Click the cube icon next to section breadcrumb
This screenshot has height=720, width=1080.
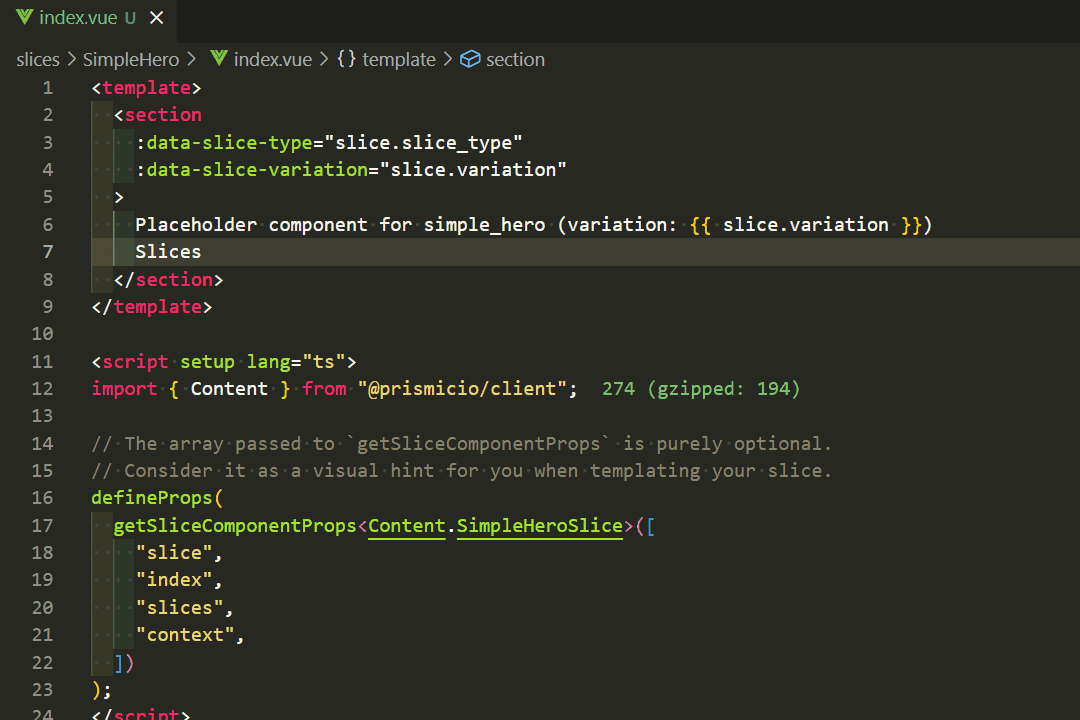pos(470,59)
